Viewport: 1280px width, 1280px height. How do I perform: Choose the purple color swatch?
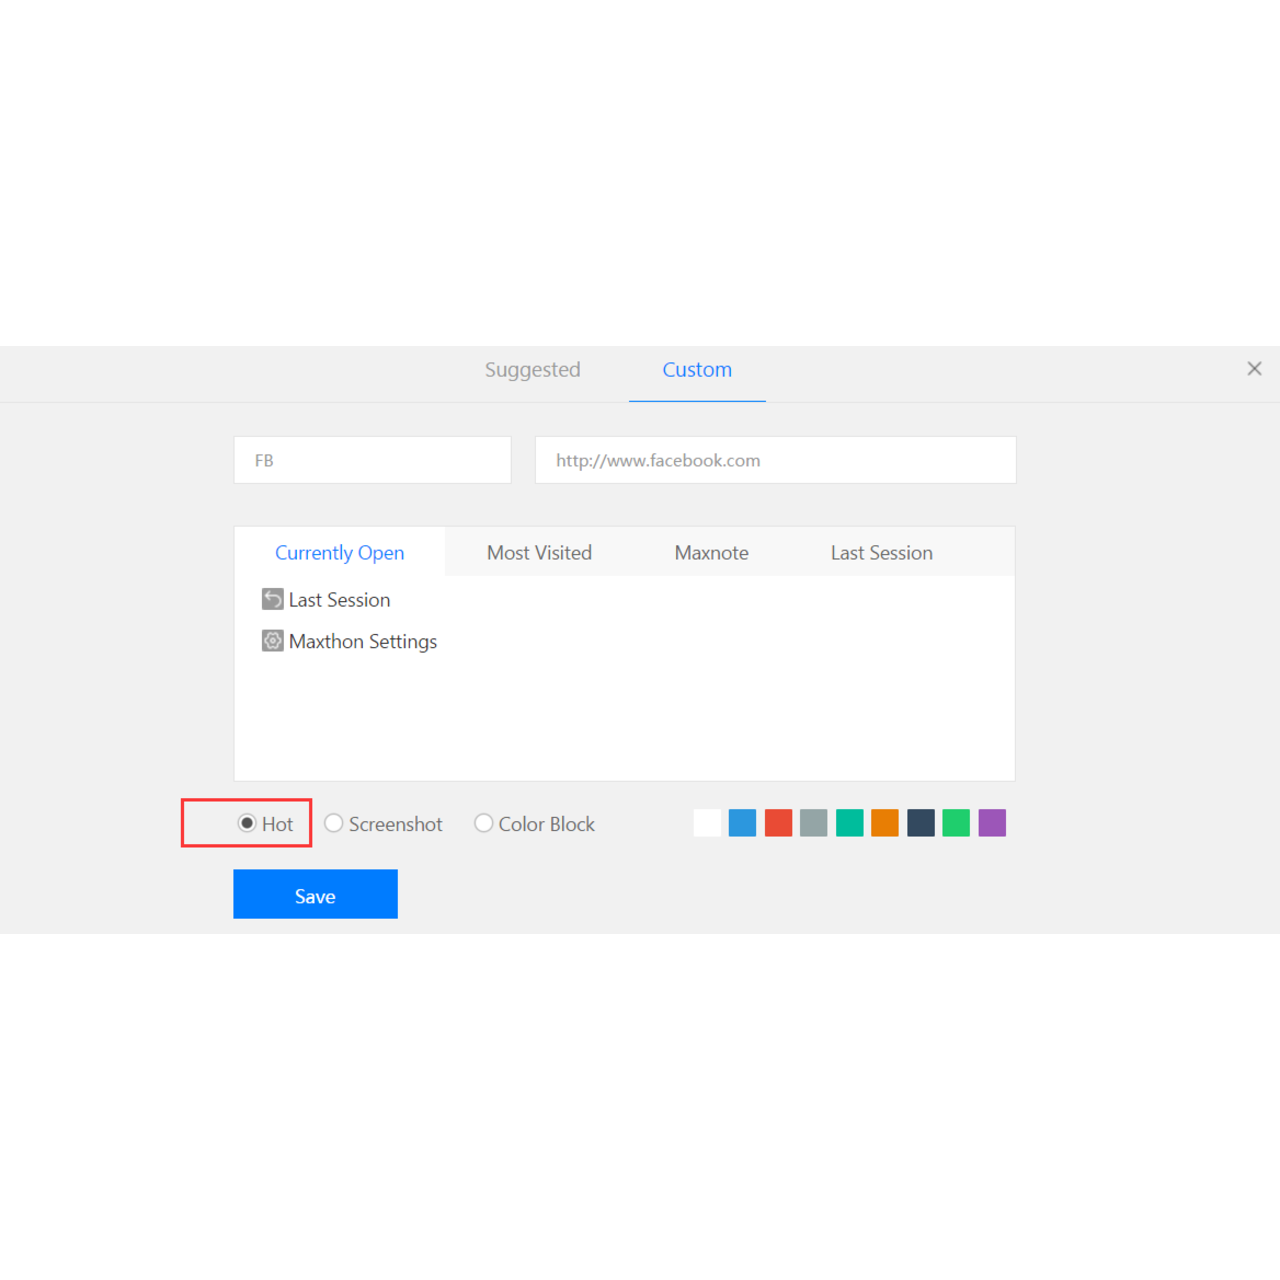(x=992, y=823)
